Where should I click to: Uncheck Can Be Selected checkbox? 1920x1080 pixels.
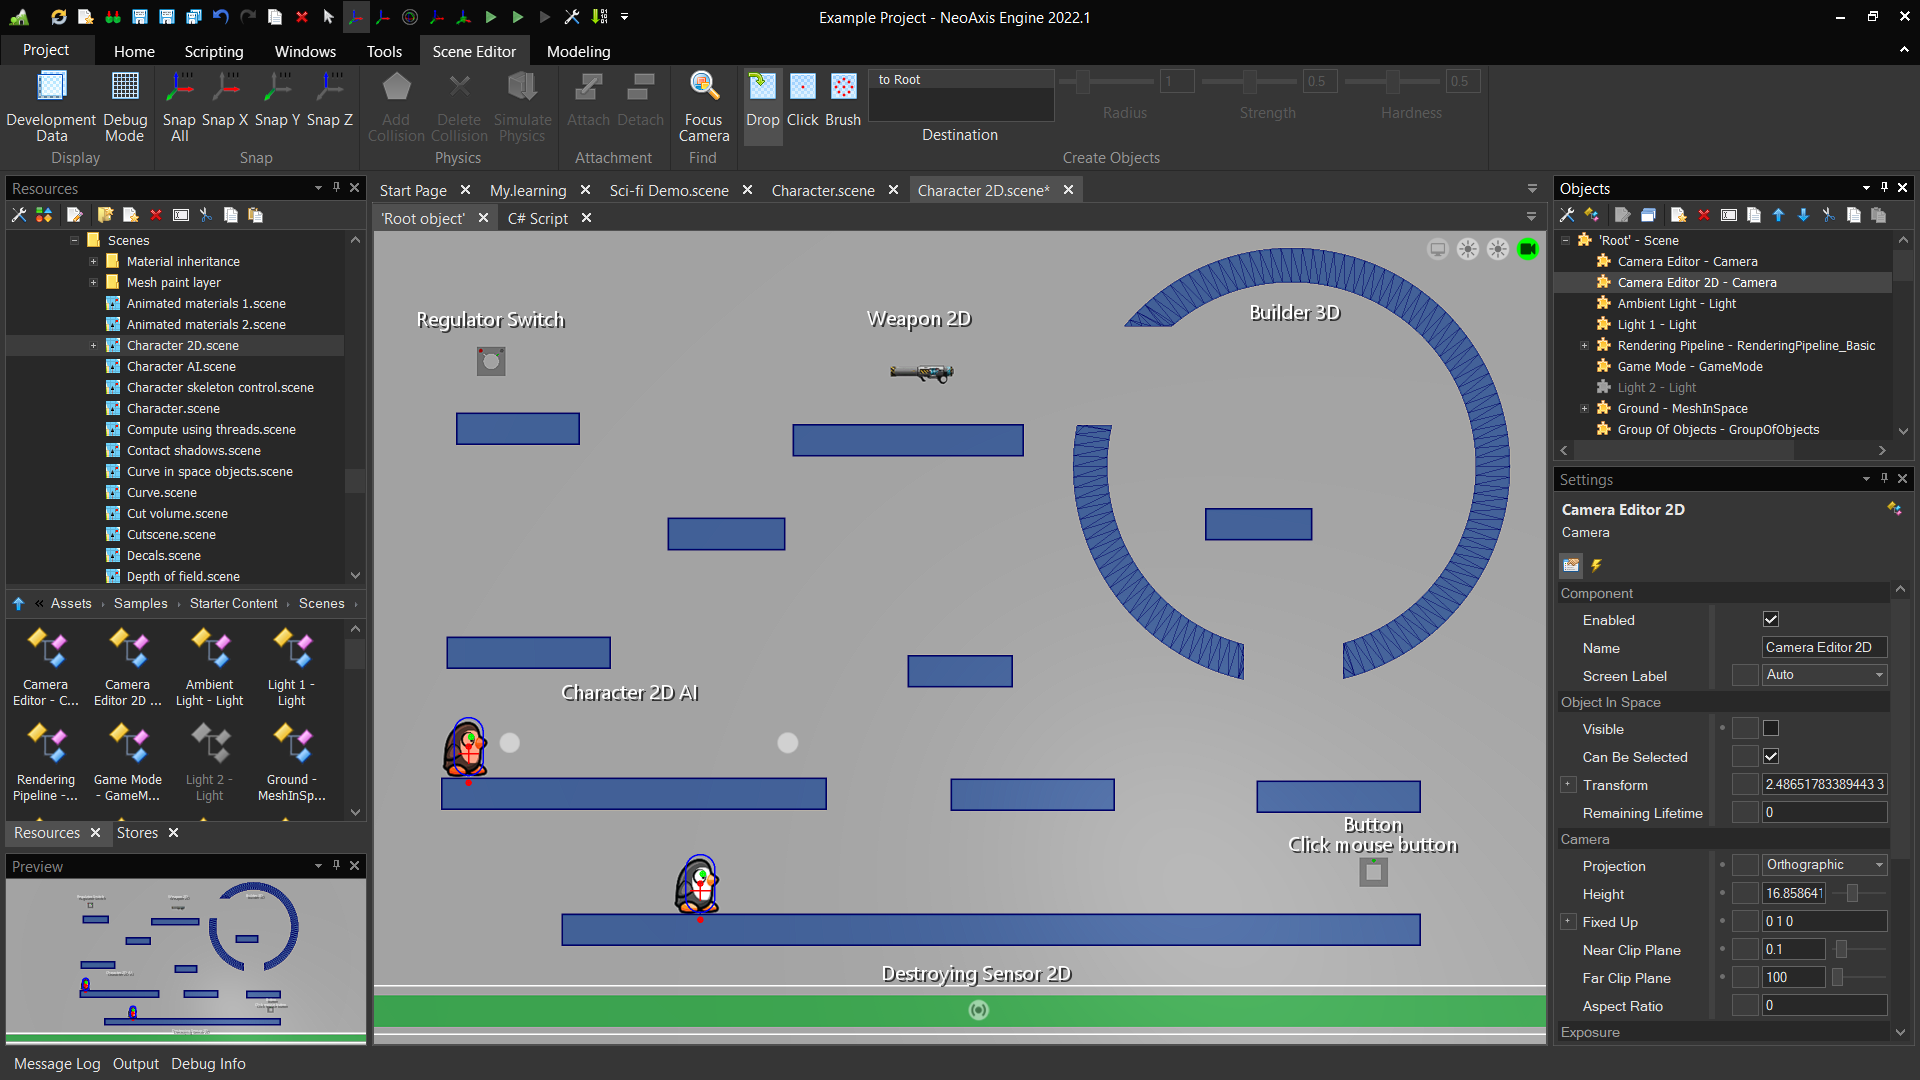[x=1771, y=757]
